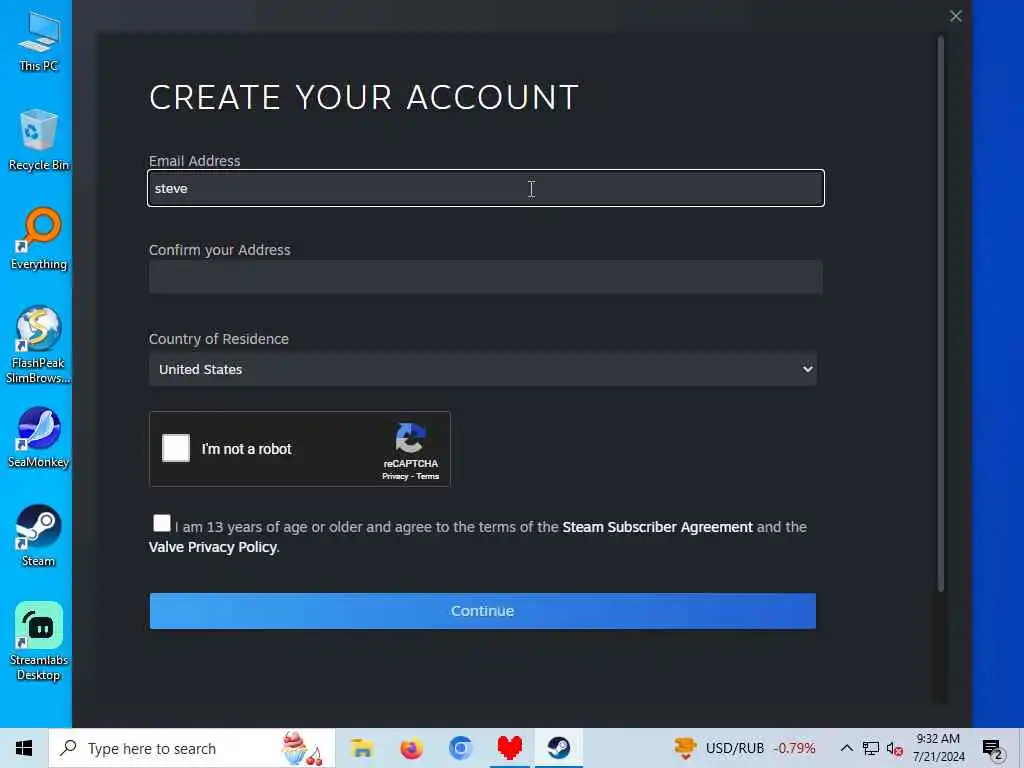Click the Continue button

coord(483,611)
